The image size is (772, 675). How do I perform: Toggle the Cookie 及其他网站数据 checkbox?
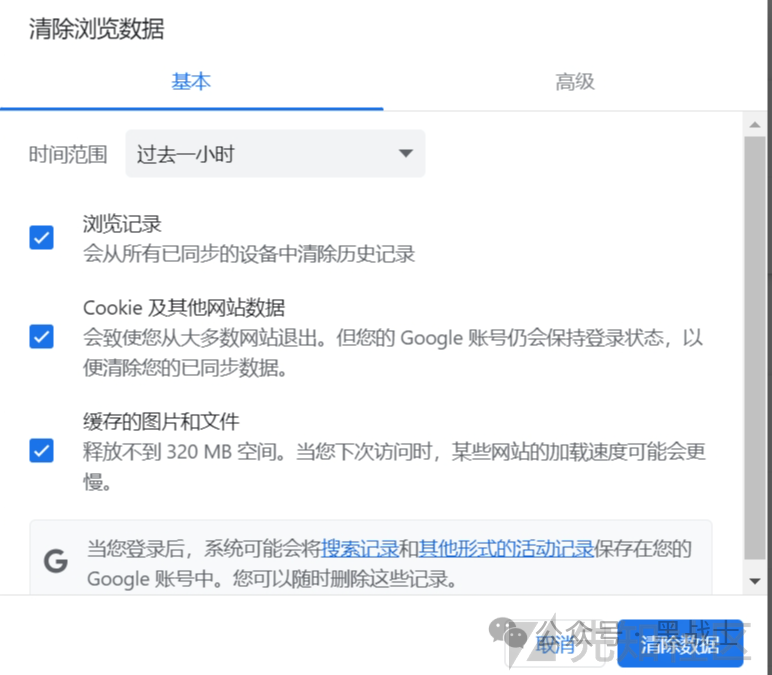click(x=41, y=336)
